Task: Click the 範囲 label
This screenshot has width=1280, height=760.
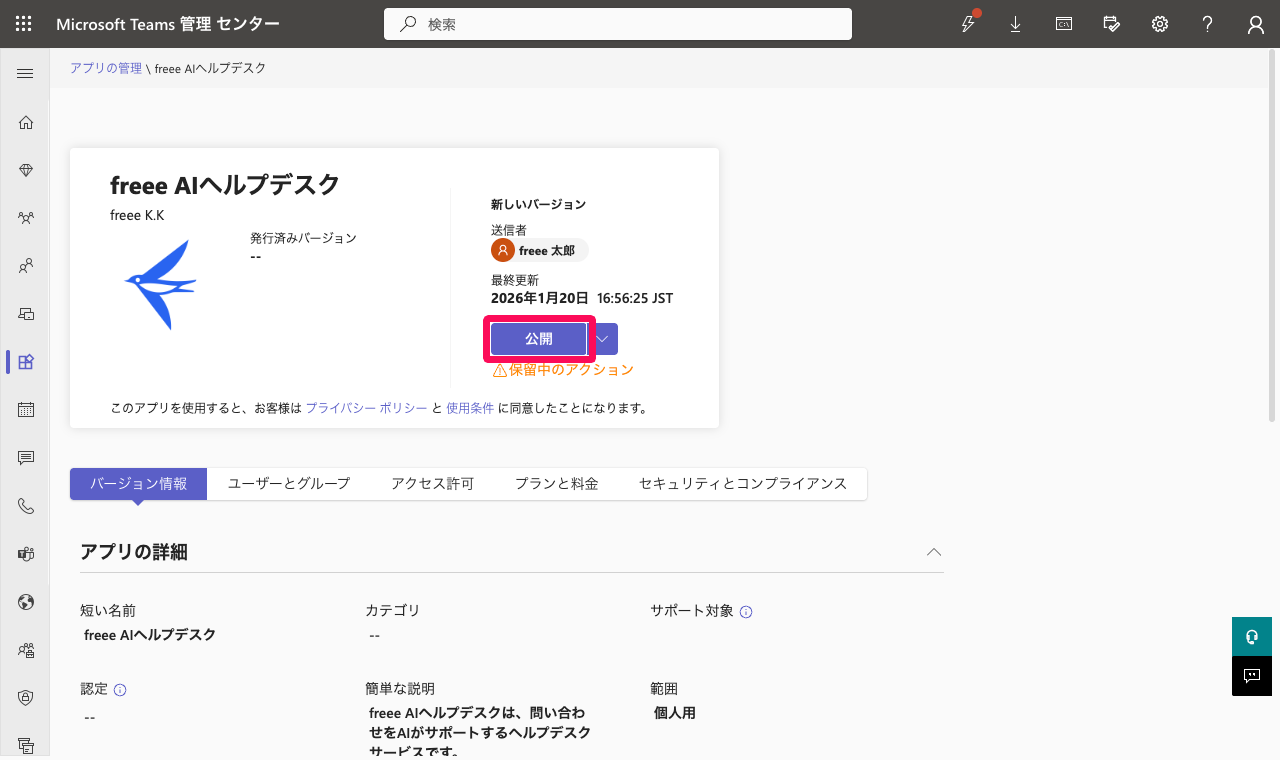Action: point(664,689)
